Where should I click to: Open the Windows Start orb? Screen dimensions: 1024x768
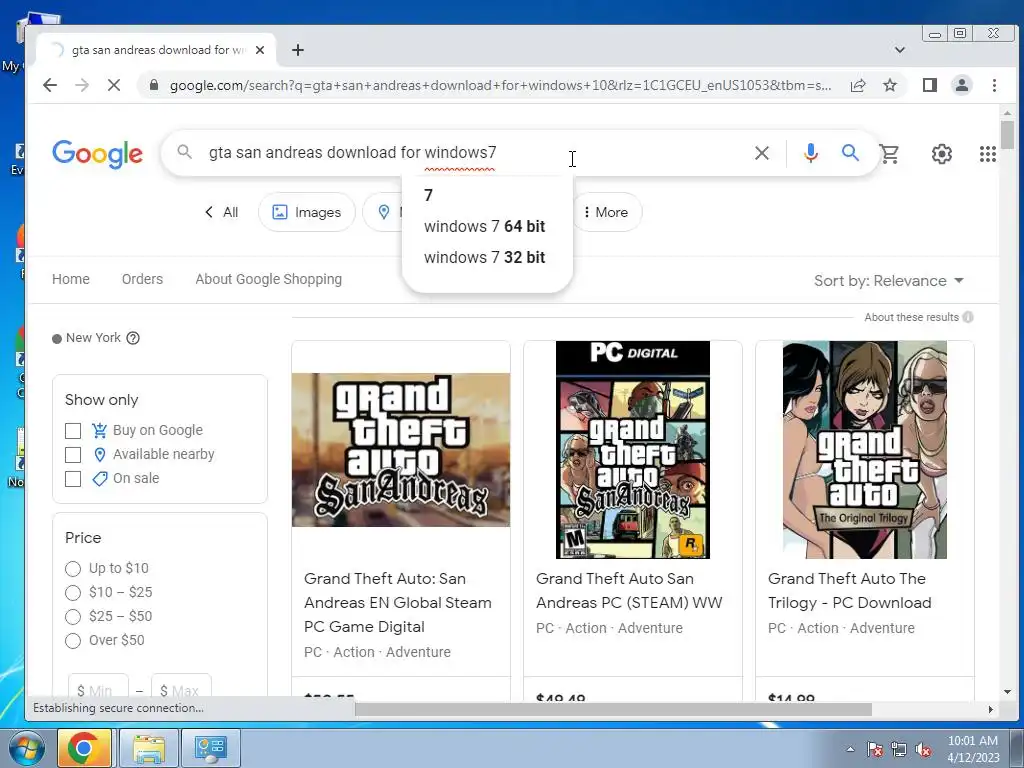click(27, 748)
